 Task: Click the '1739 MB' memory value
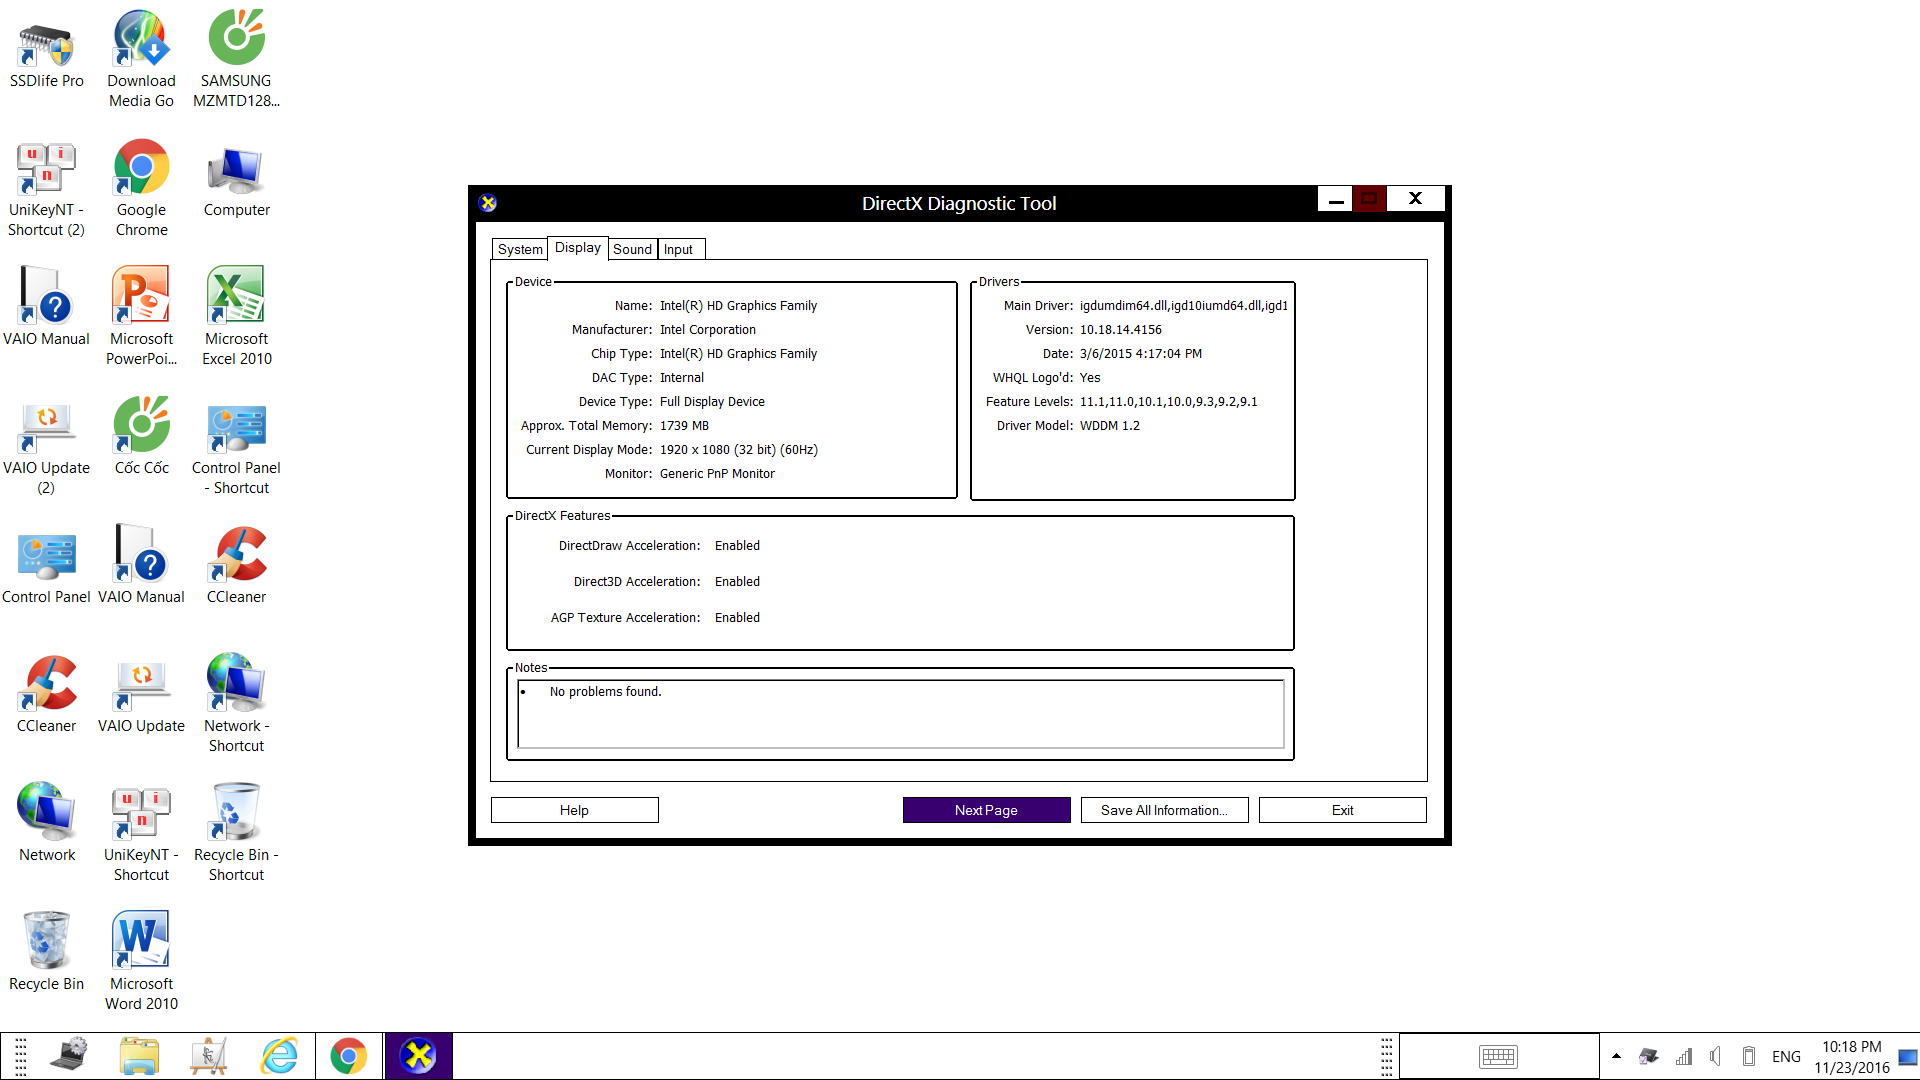(x=684, y=426)
